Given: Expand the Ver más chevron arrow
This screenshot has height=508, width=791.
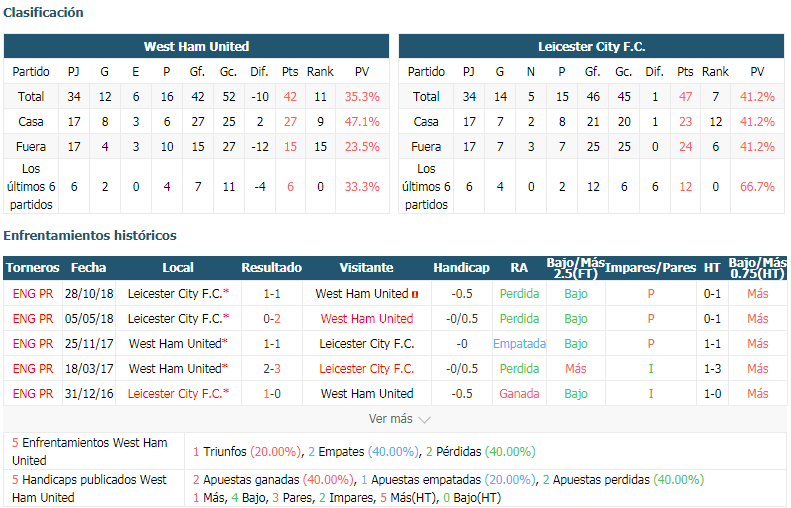Looking at the screenshot, I should coord(425,419).
